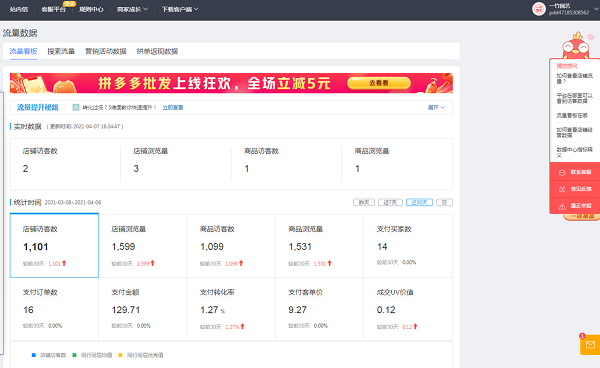The width and height of the screenshot is (600, 368).
Task: Select the 店铺浏览量 1,599 metric card
Action: (x=143, y=246)
